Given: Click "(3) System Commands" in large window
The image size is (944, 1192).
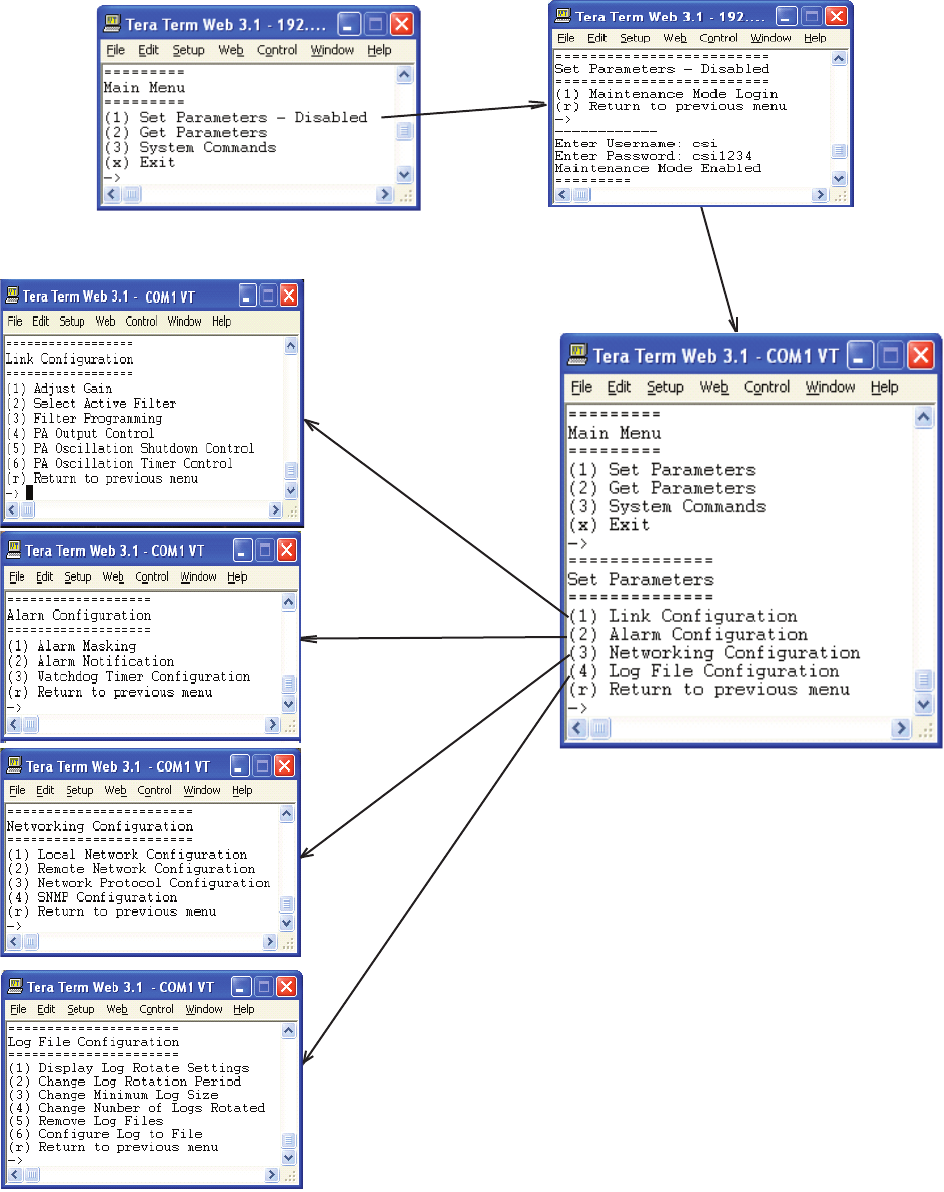Looking at the screenshot, I should 667,506.
